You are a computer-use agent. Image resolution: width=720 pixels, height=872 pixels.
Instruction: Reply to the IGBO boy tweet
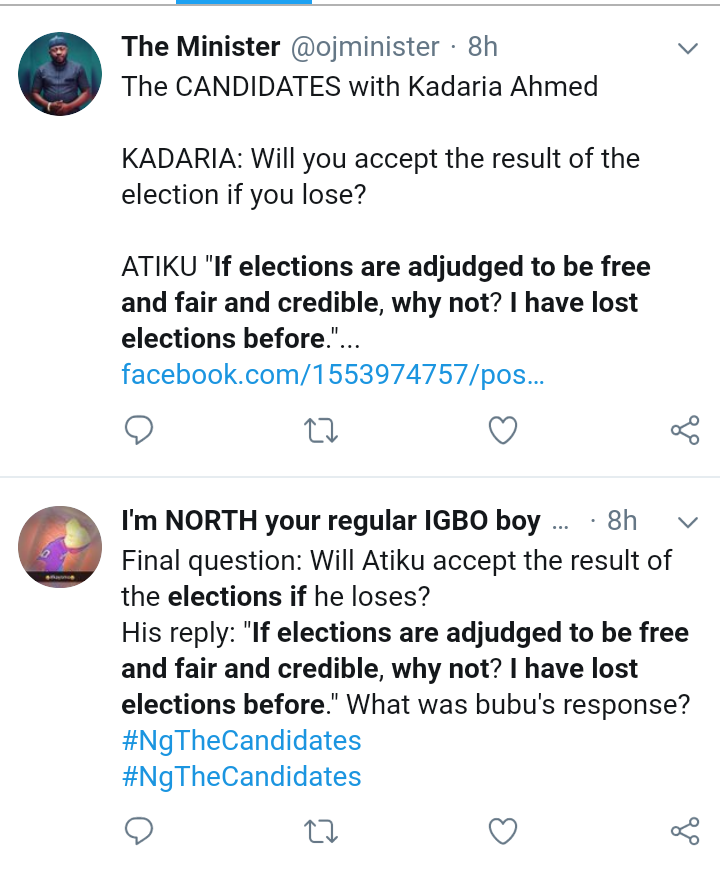139,830
